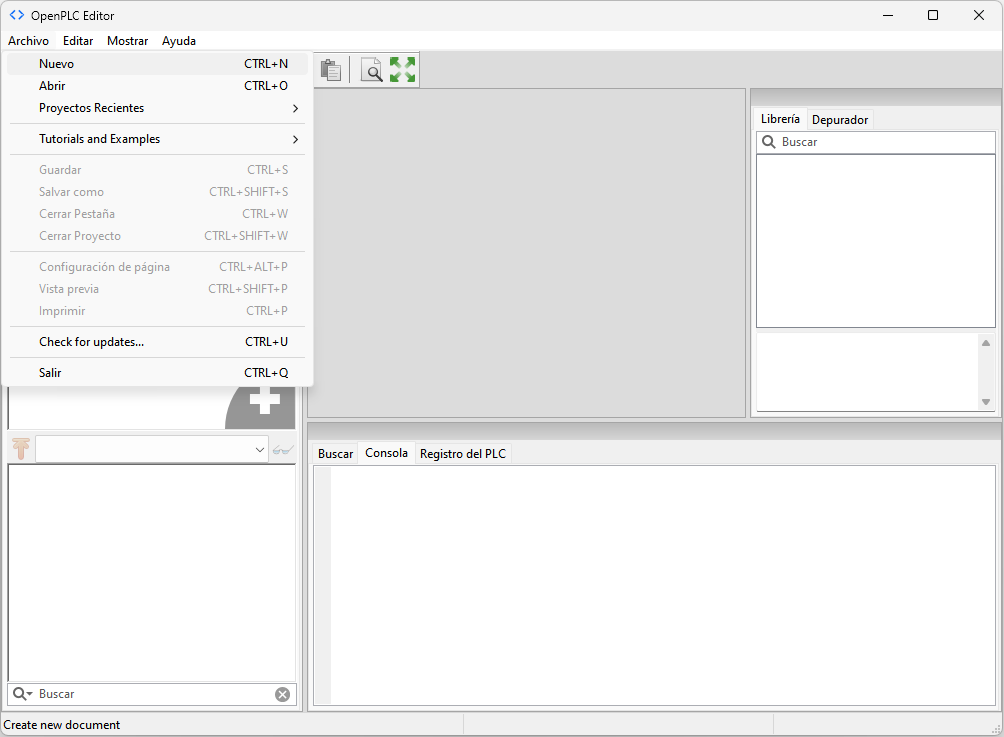Click the Paste clipboard toolbar icon
The height and width of the screenshot is (737, 1004).
[330, 70]
